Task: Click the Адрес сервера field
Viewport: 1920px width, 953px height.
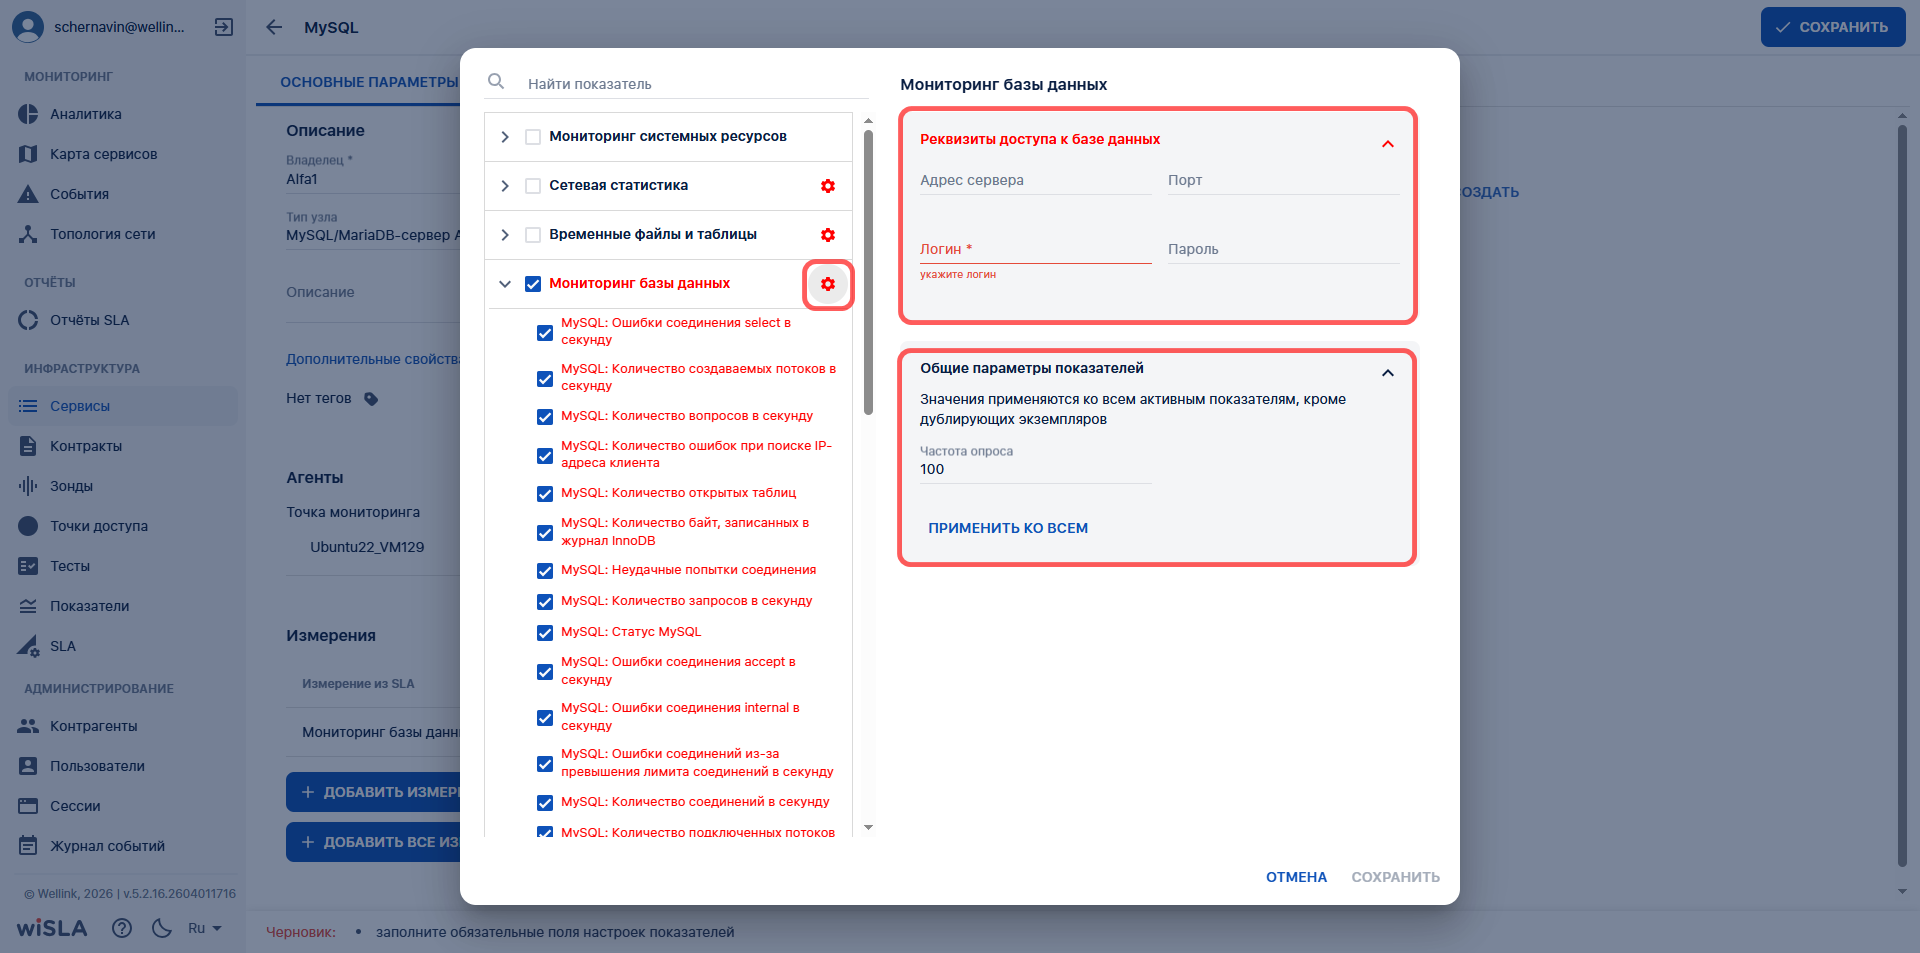Action: click(1036, 181)
